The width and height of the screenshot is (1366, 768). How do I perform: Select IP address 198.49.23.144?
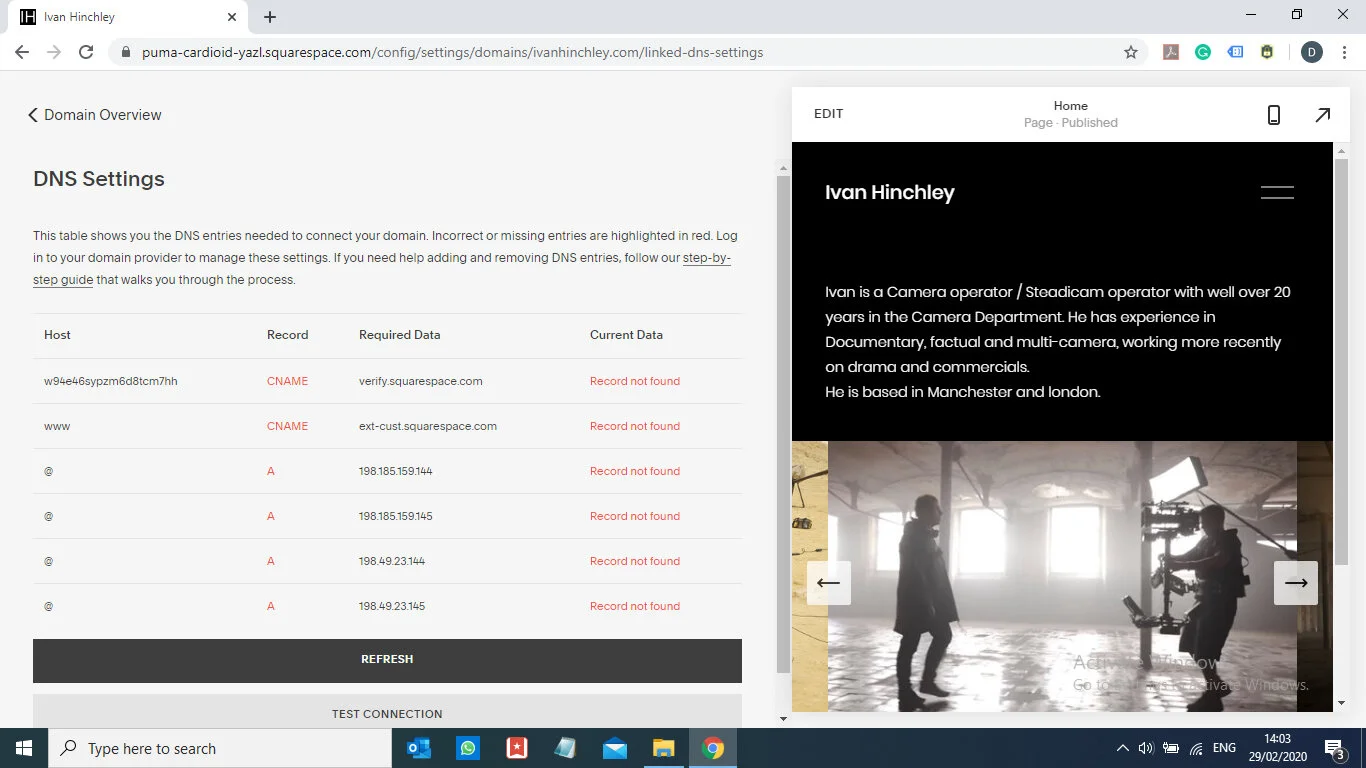click(392, 561)
